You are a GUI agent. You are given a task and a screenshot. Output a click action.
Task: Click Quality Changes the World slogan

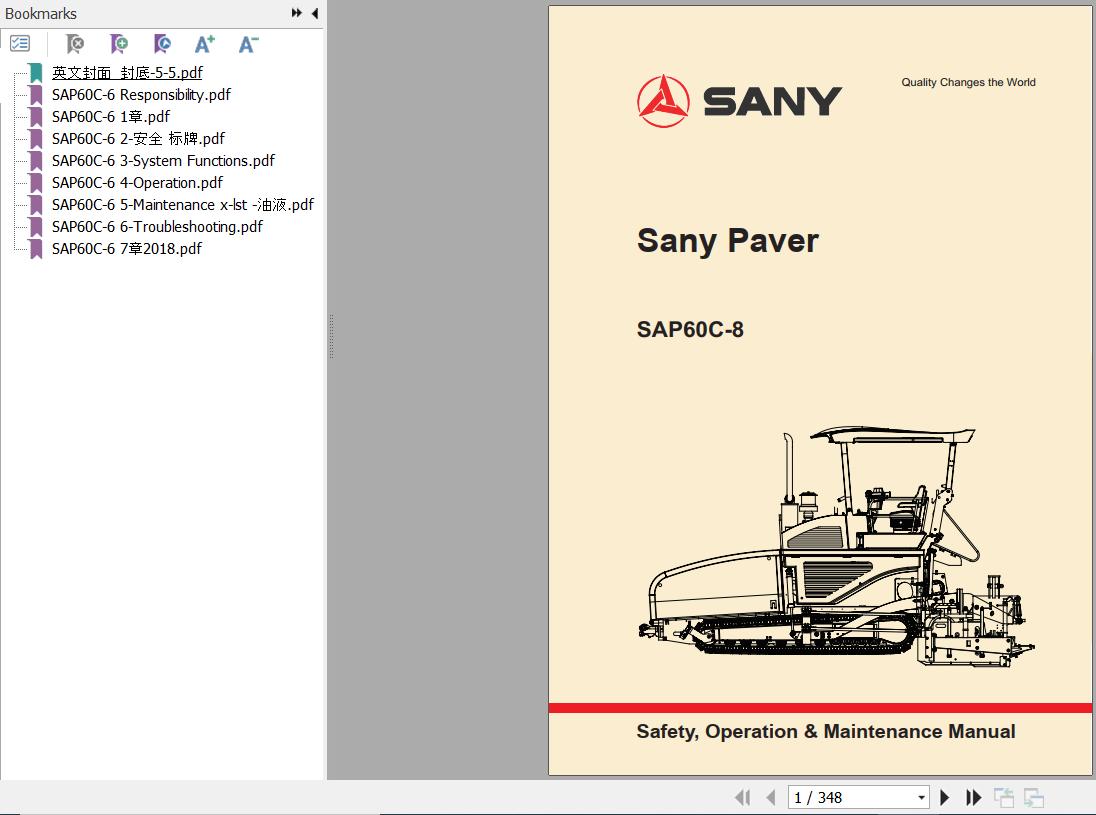(x=968, y=82)
